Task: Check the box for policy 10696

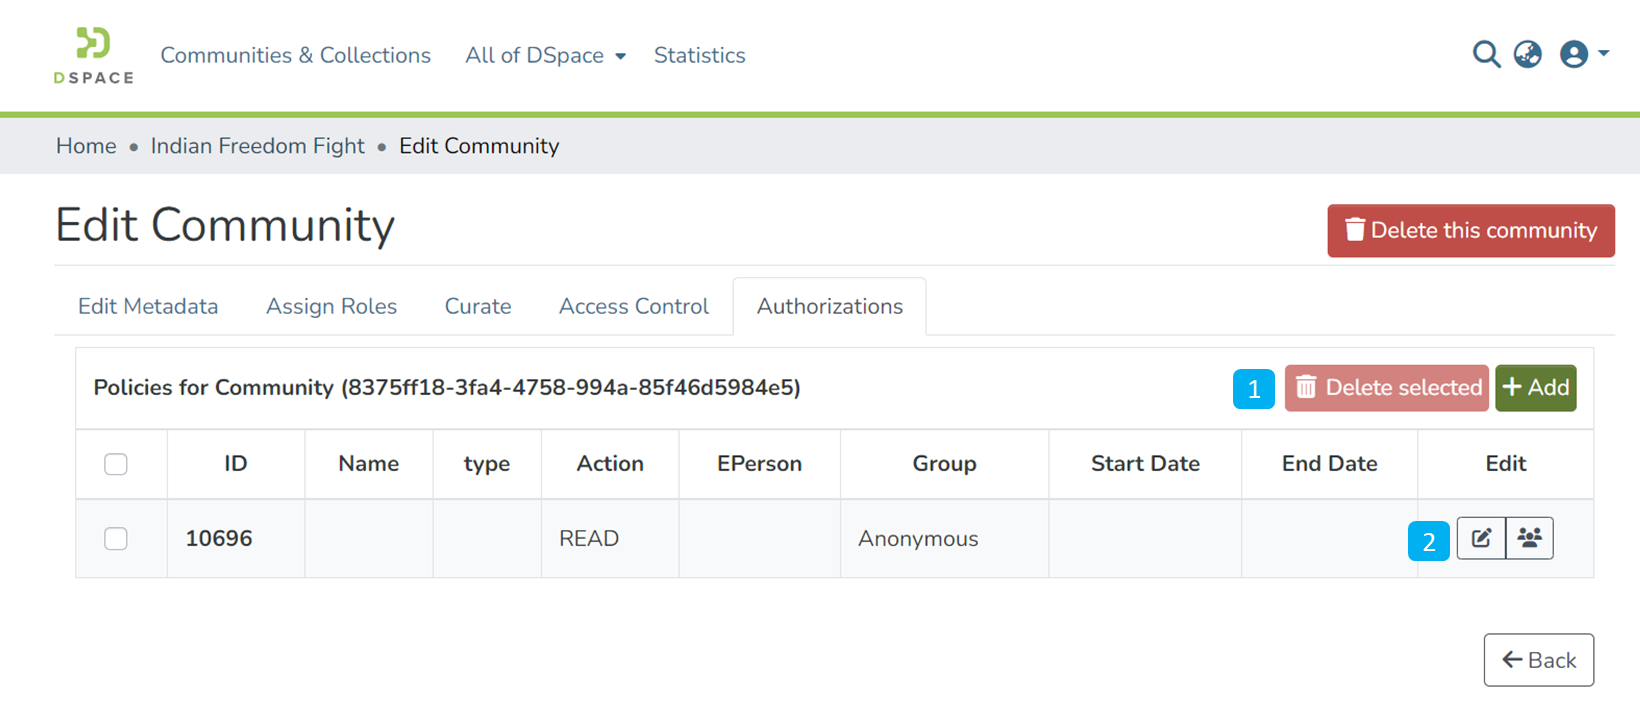Action: click(116, 538)
